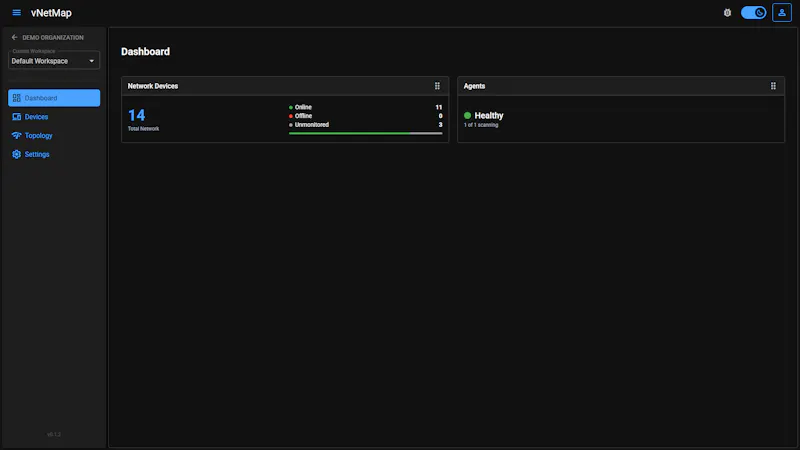
Task: Open the hamburger menu icon
Action: pos(16,13)
